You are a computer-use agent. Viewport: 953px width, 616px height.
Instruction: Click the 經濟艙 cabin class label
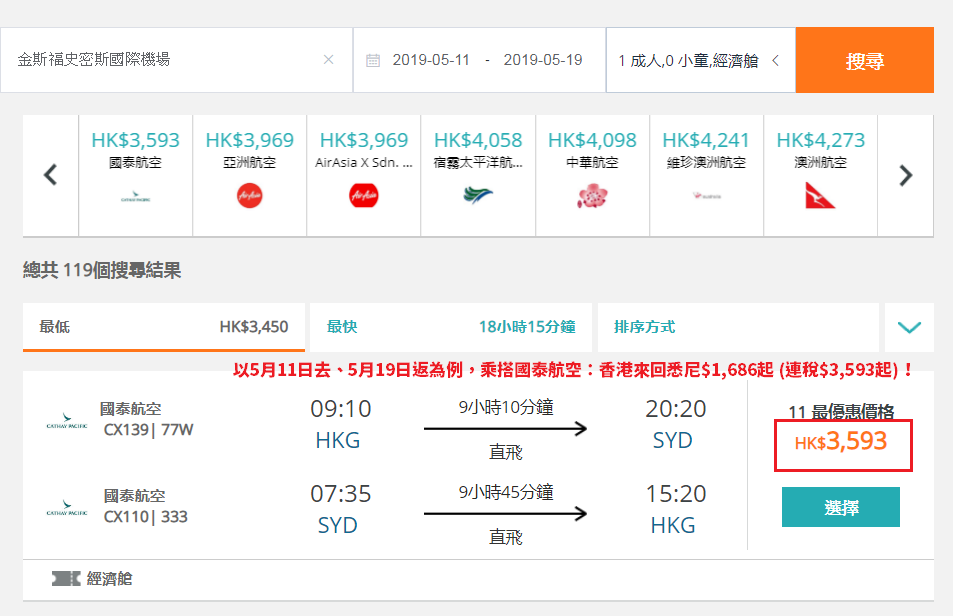[x=109, y=578]
